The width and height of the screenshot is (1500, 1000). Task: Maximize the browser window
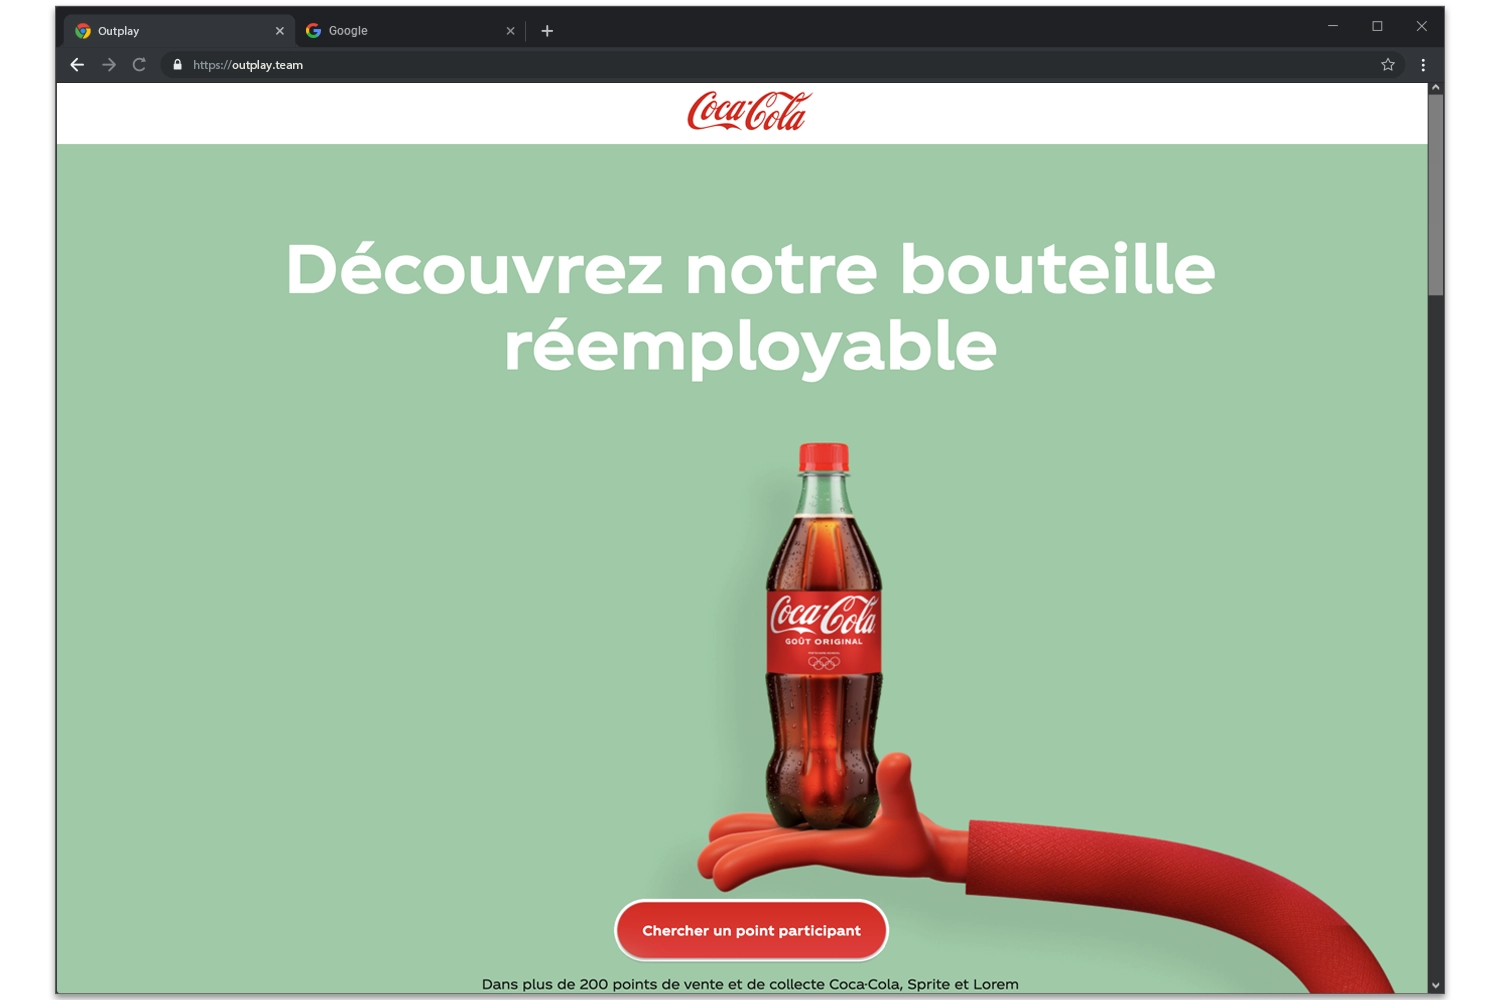[1377, 26]
